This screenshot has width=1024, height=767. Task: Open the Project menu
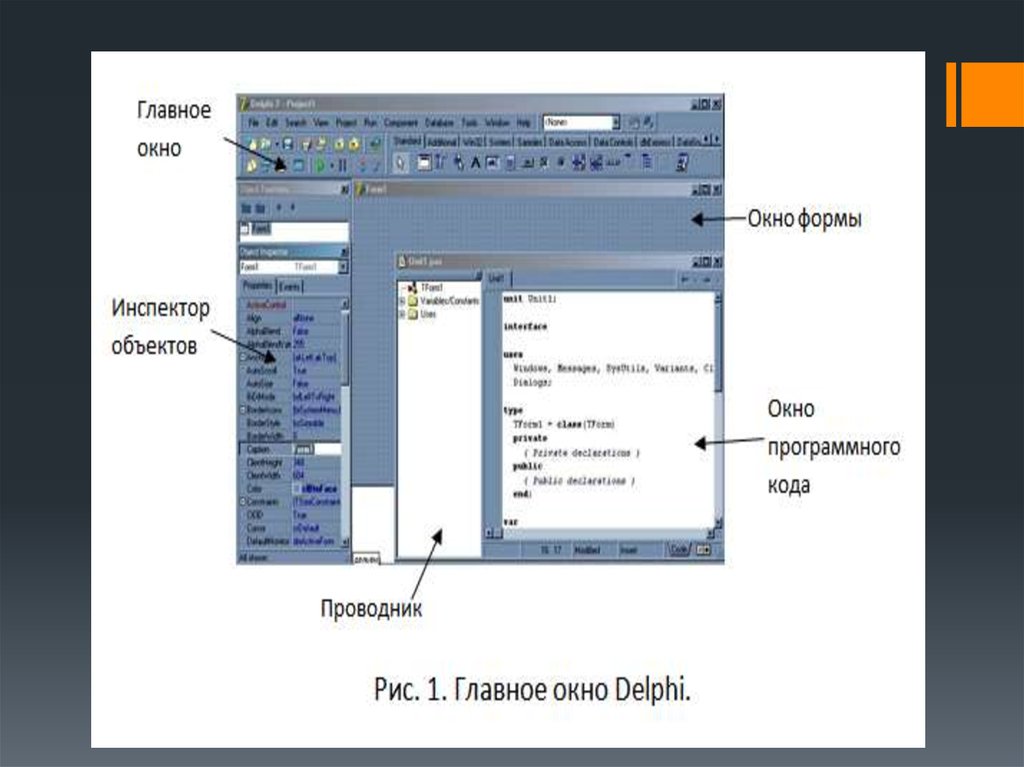pos(346,122)
